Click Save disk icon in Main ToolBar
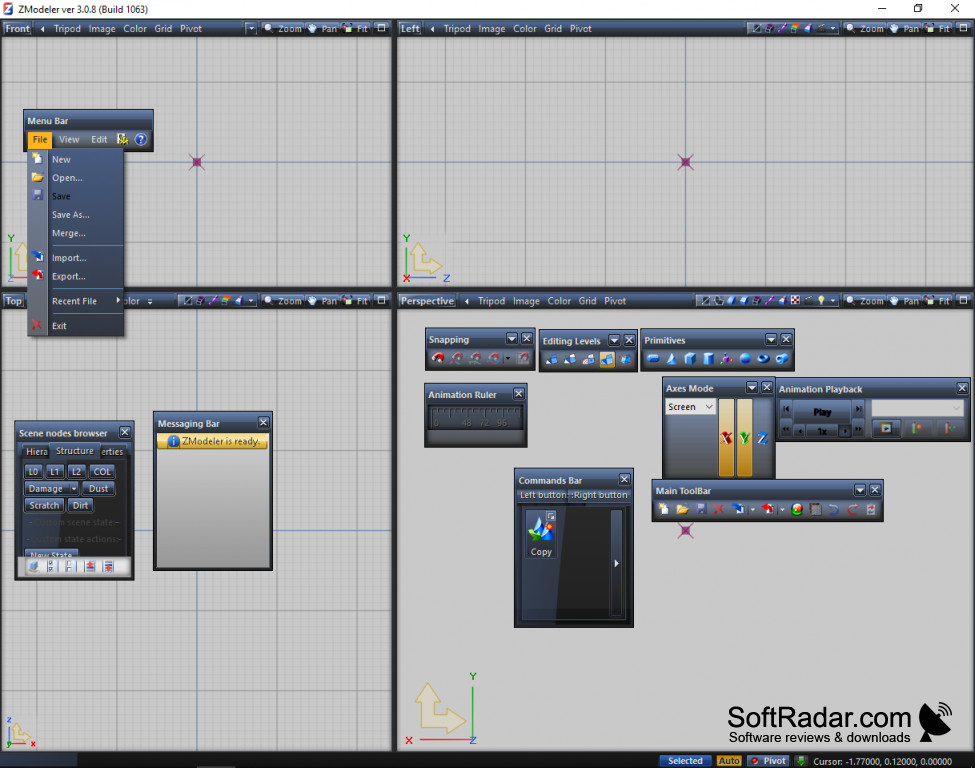 [x=701, y=509]
